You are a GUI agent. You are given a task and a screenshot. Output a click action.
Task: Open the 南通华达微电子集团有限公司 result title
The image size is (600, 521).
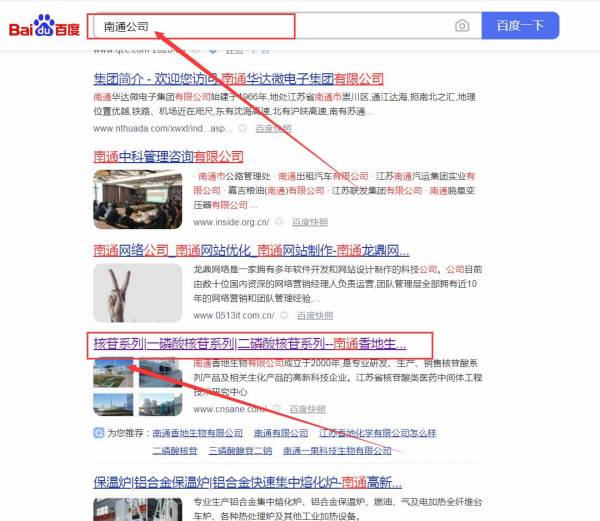tap(238, 78)
